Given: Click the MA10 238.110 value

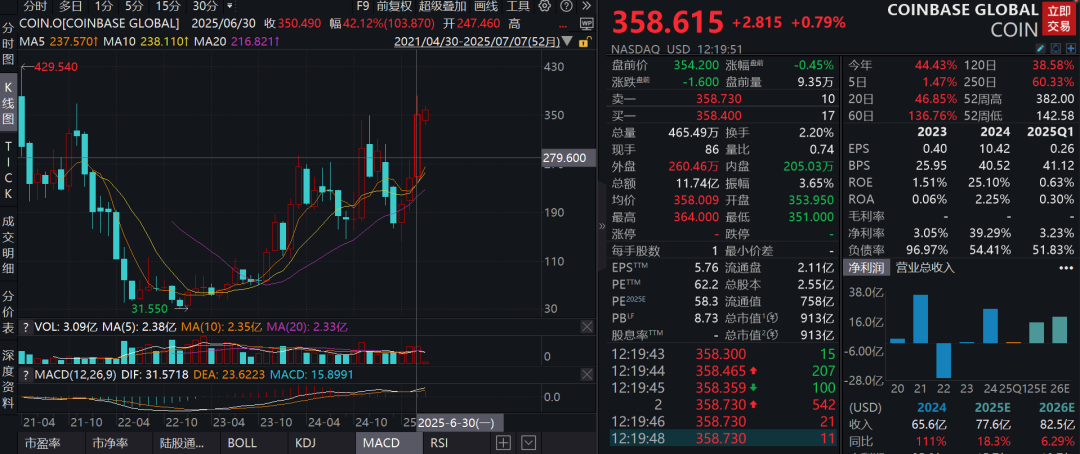Looking at the screenshot, I should 163,41.
